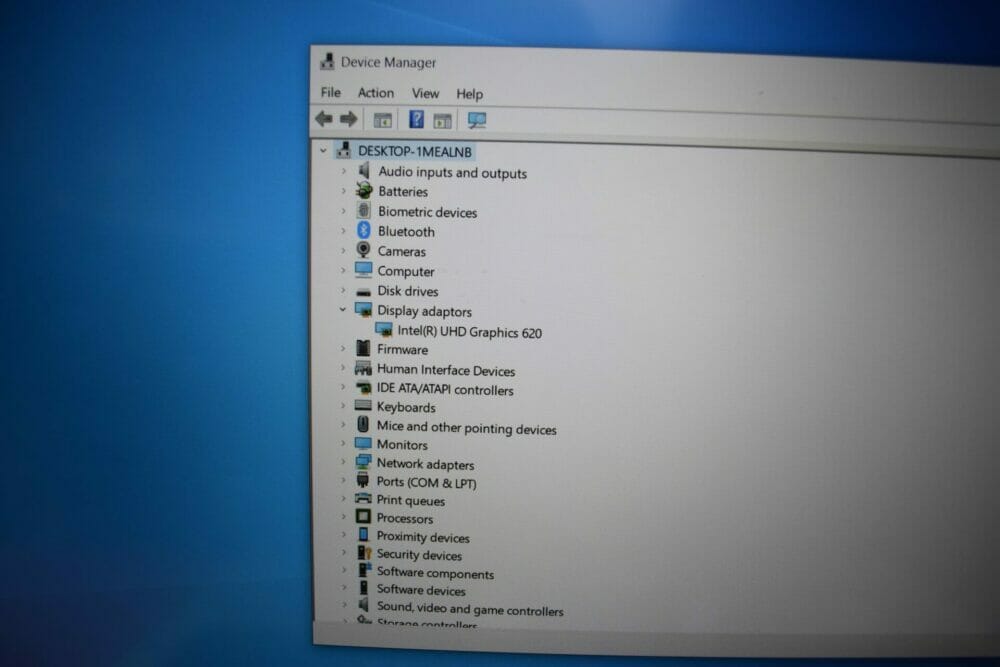Select the Print queues row
1000x667 pixels.
tap(410, 501)
